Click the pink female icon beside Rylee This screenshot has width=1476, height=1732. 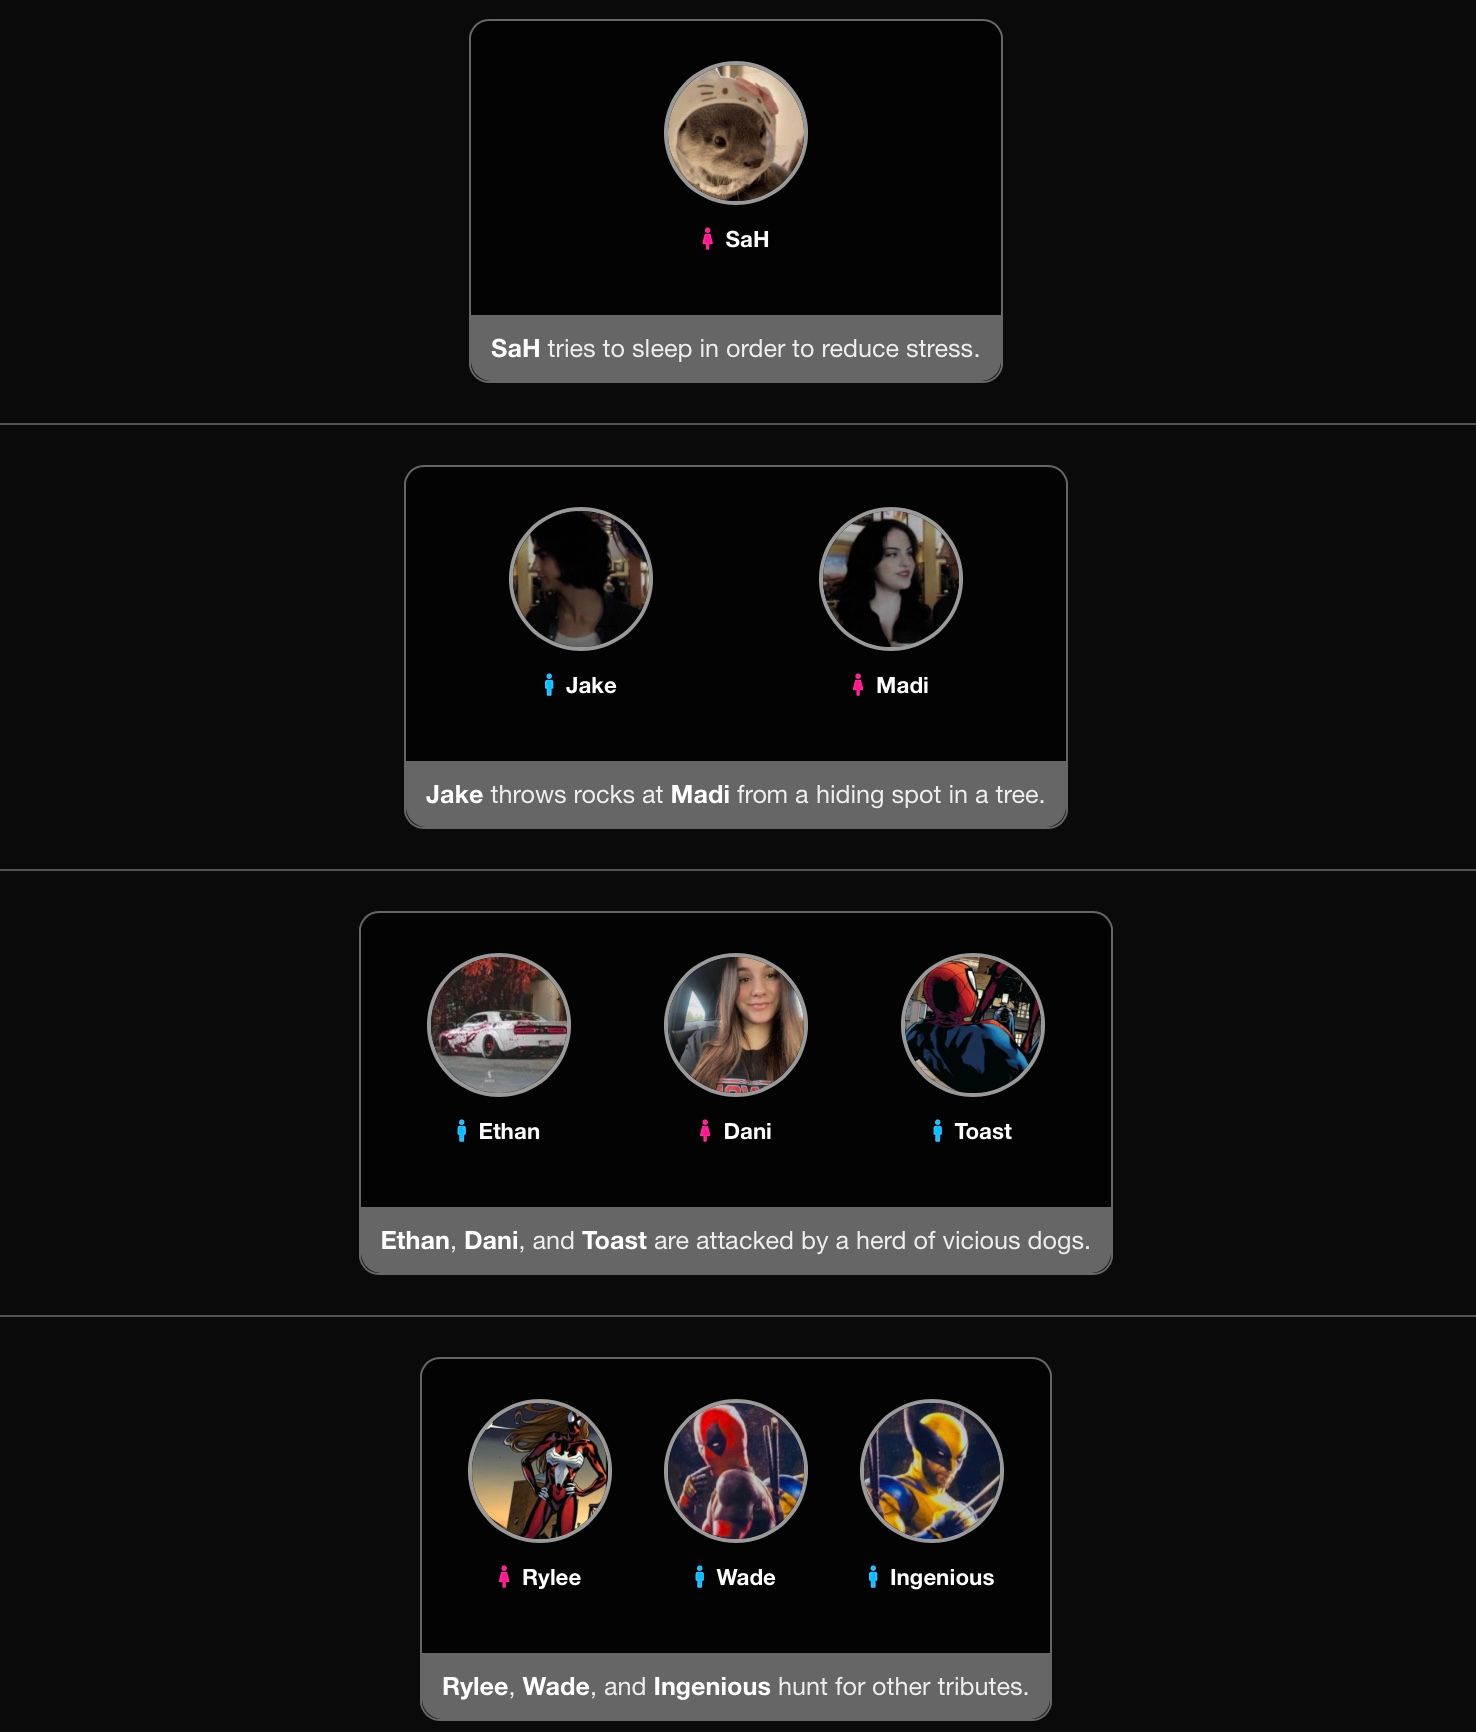click(x=504, y=1577)
